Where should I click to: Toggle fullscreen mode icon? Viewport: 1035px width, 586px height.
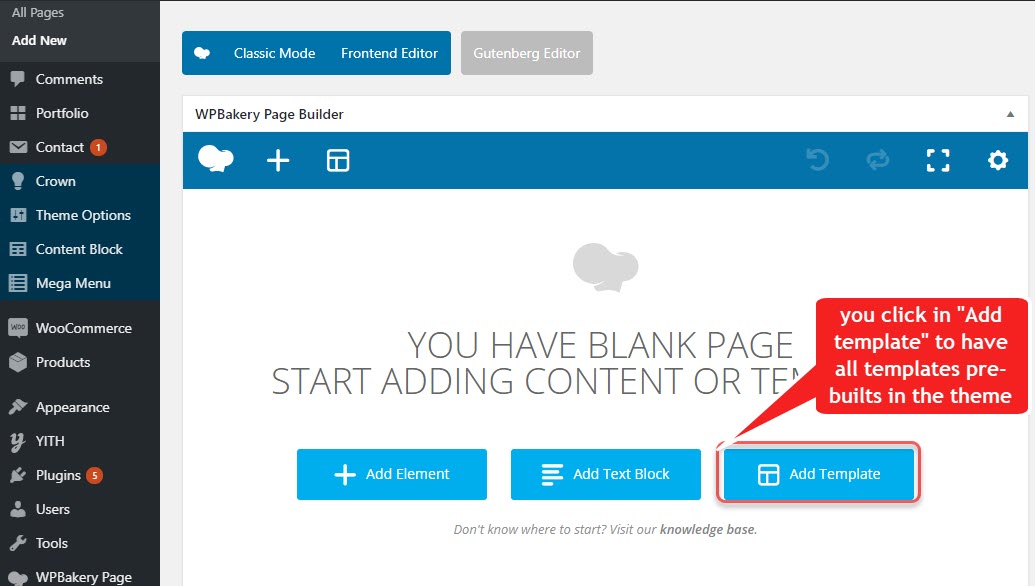[x=938, y=160]
